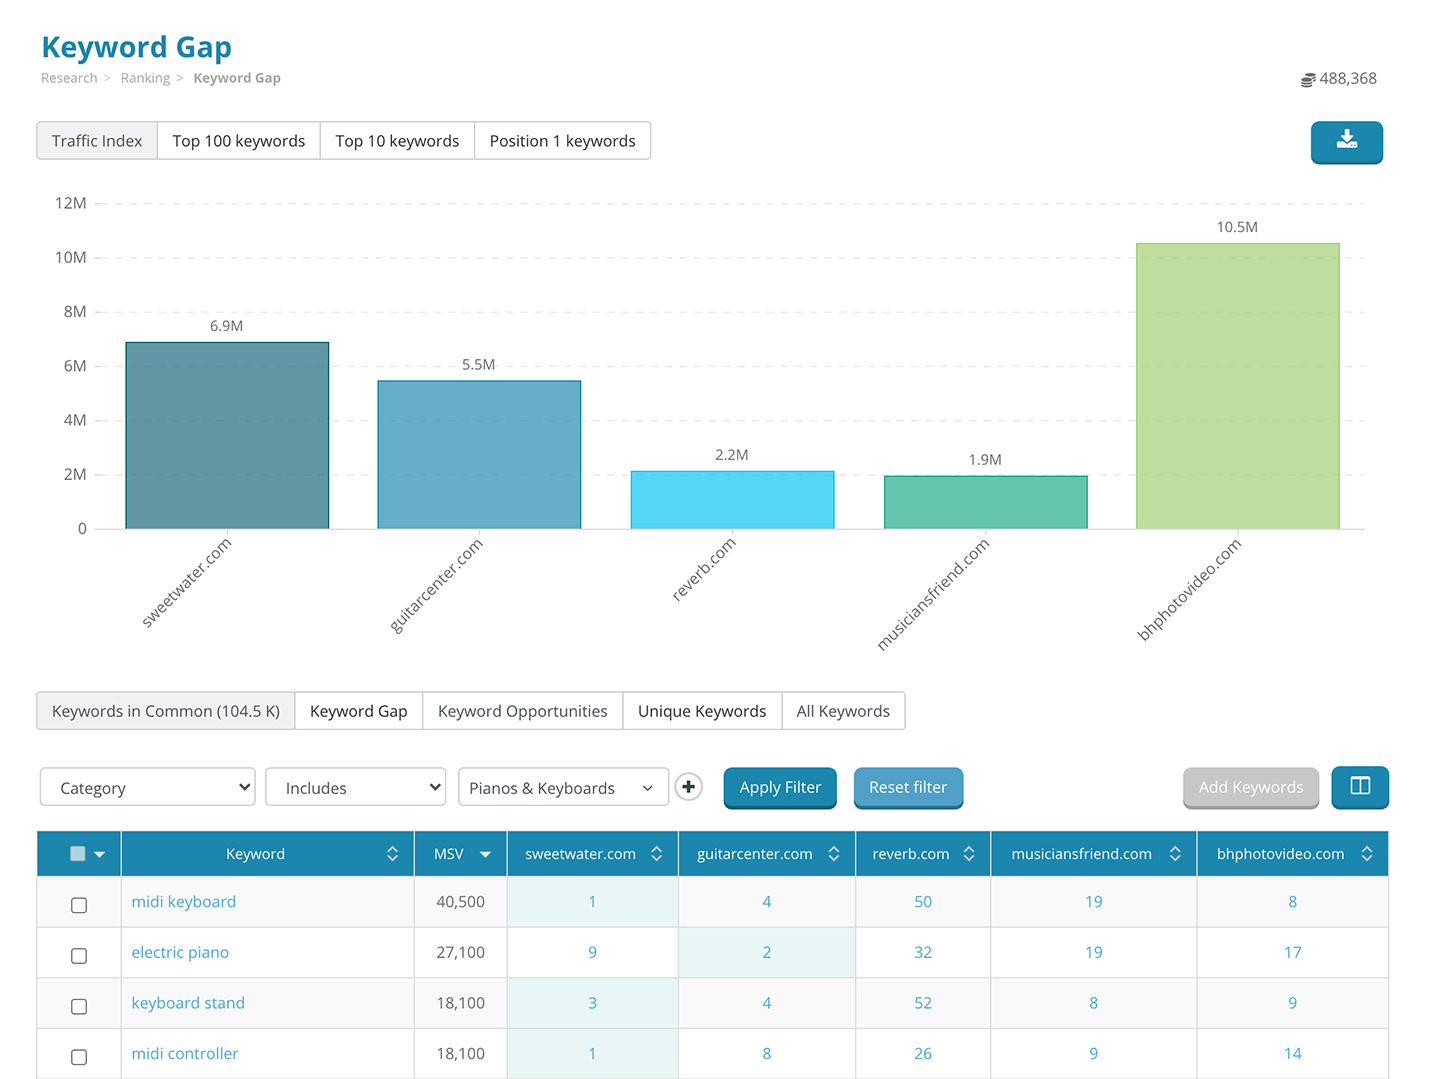This screenshot has height=1079, width=1440.
Task: Open the midi controller keyword link
Action: (x=185, y=1053)
